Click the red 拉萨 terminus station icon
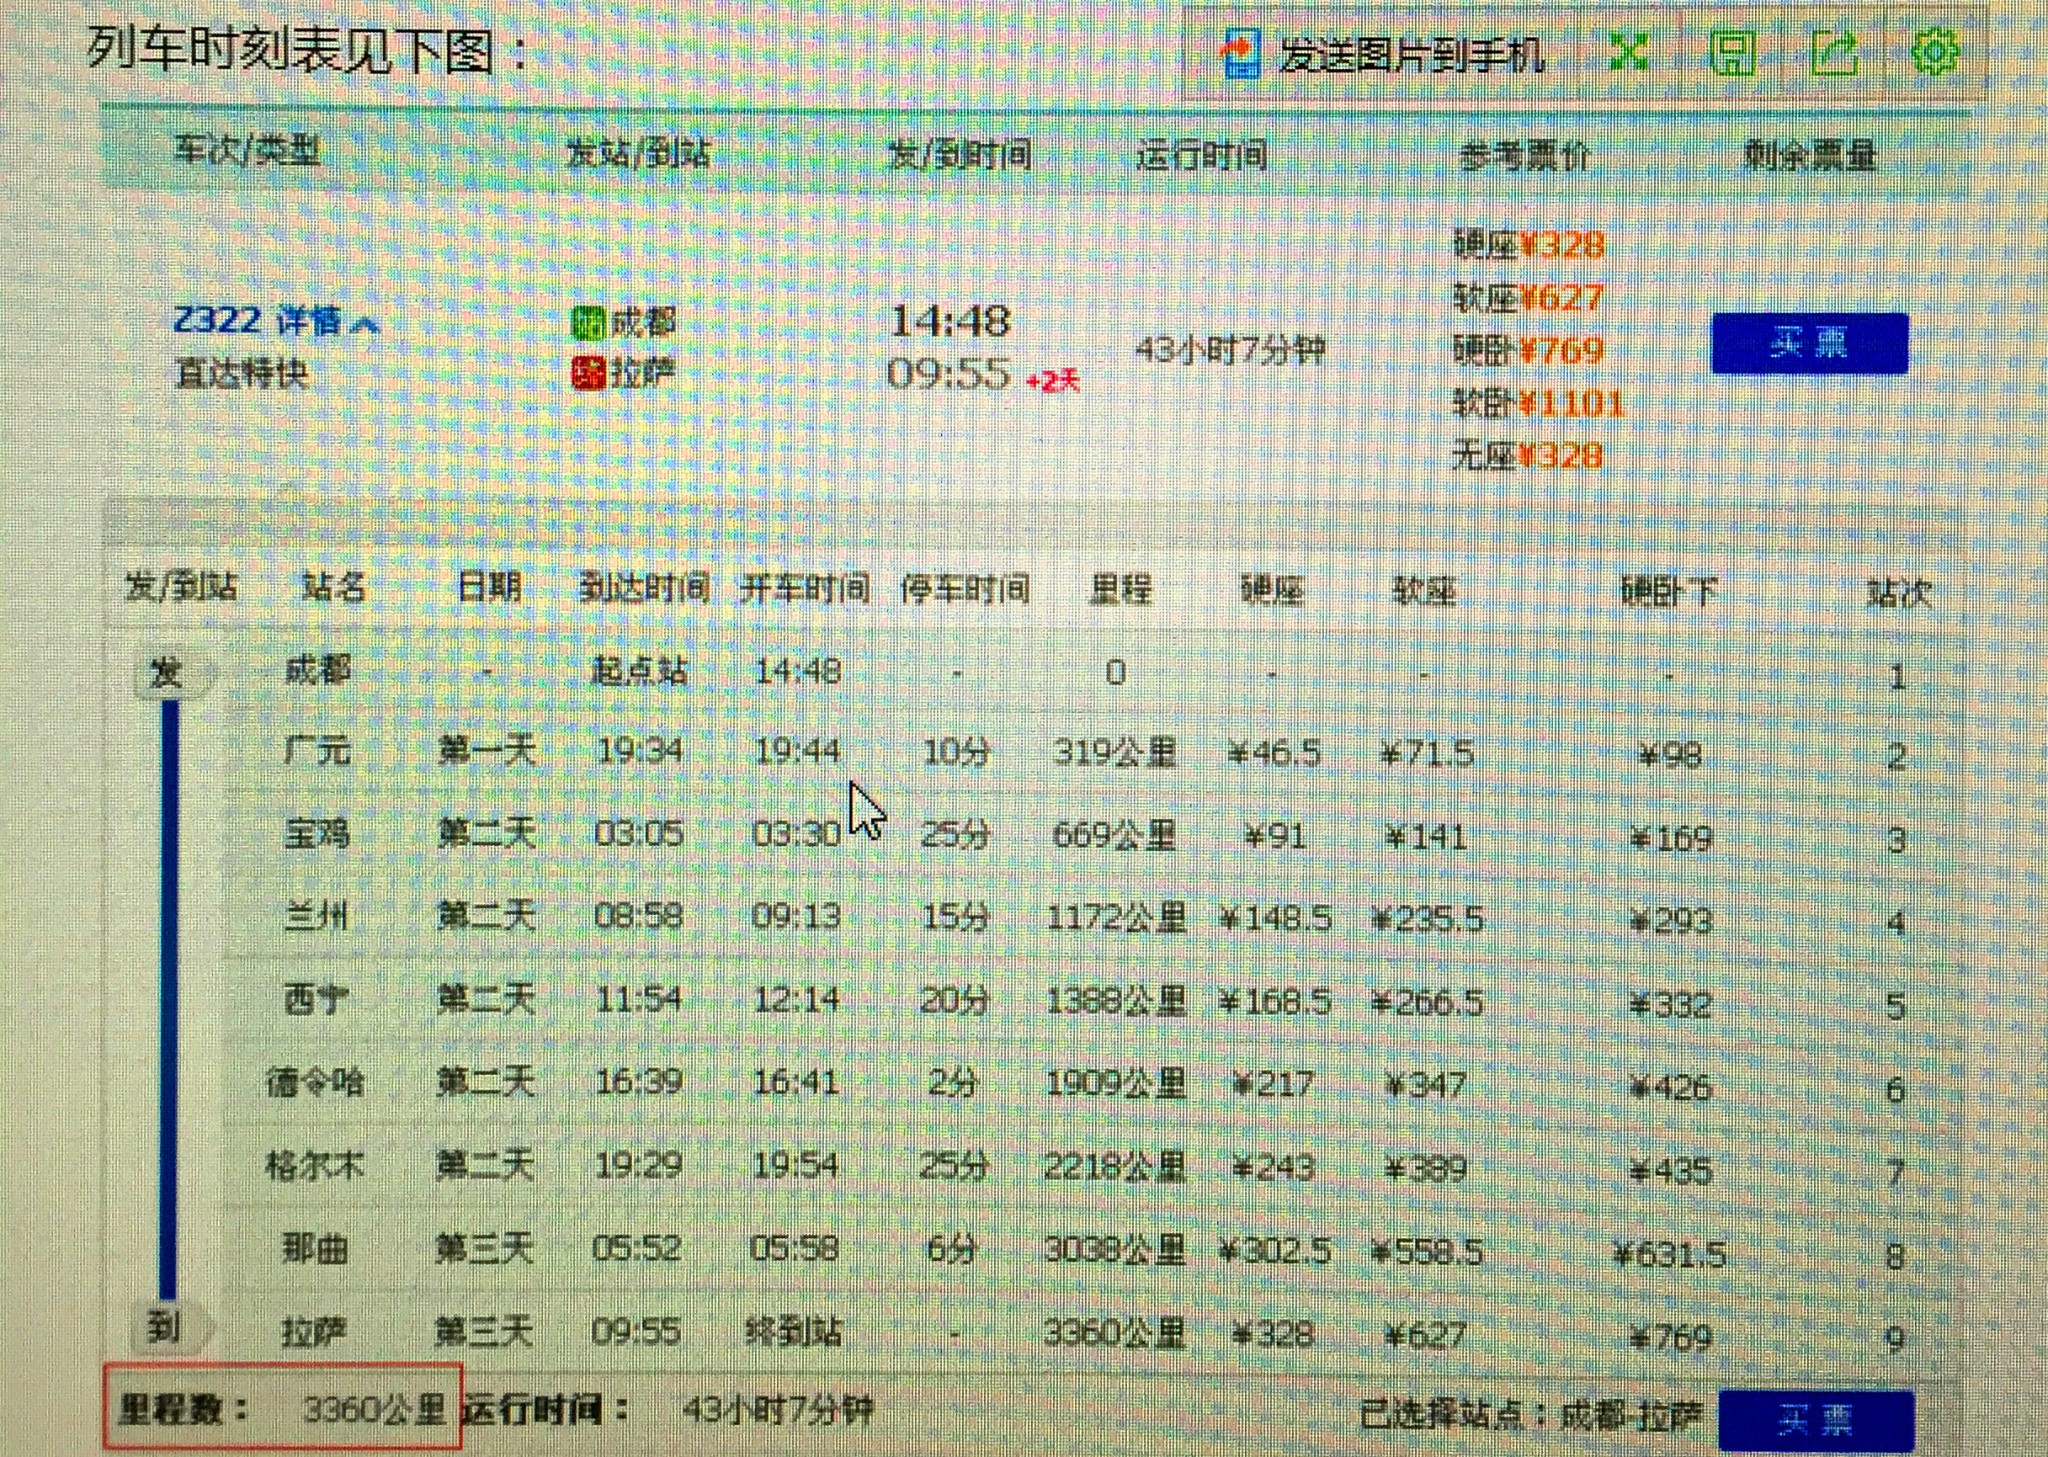2048x1457 pixels. tap(587, 374)
